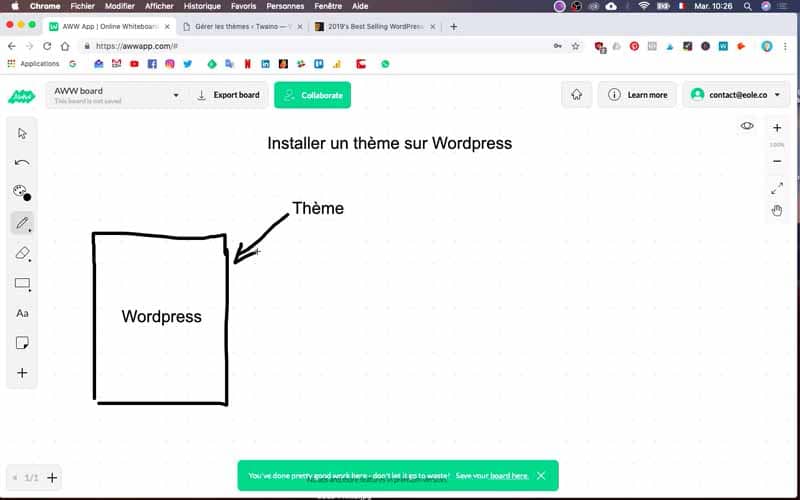The height and width of the screenshot is (500, 800).
Task: Open the Apple menu
Action: coord(15,6)
